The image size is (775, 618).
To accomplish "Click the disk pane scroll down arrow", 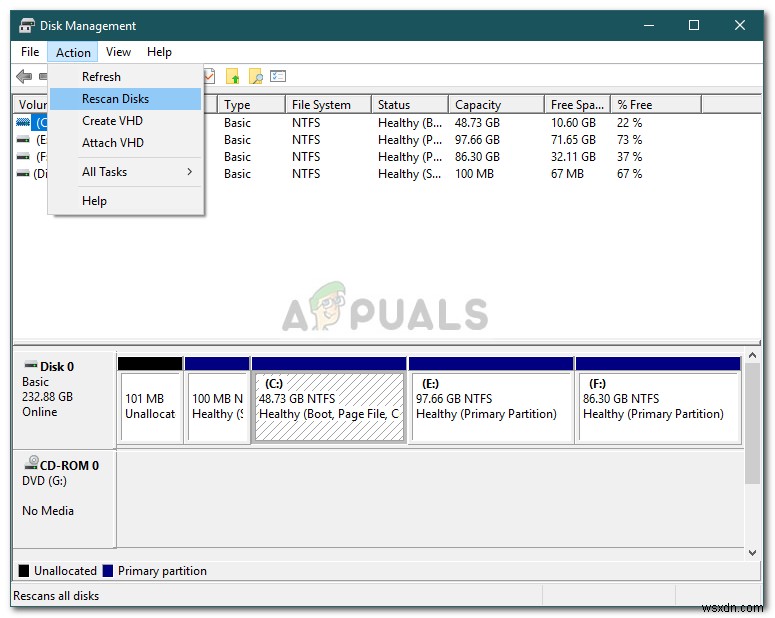I will 752,553.
